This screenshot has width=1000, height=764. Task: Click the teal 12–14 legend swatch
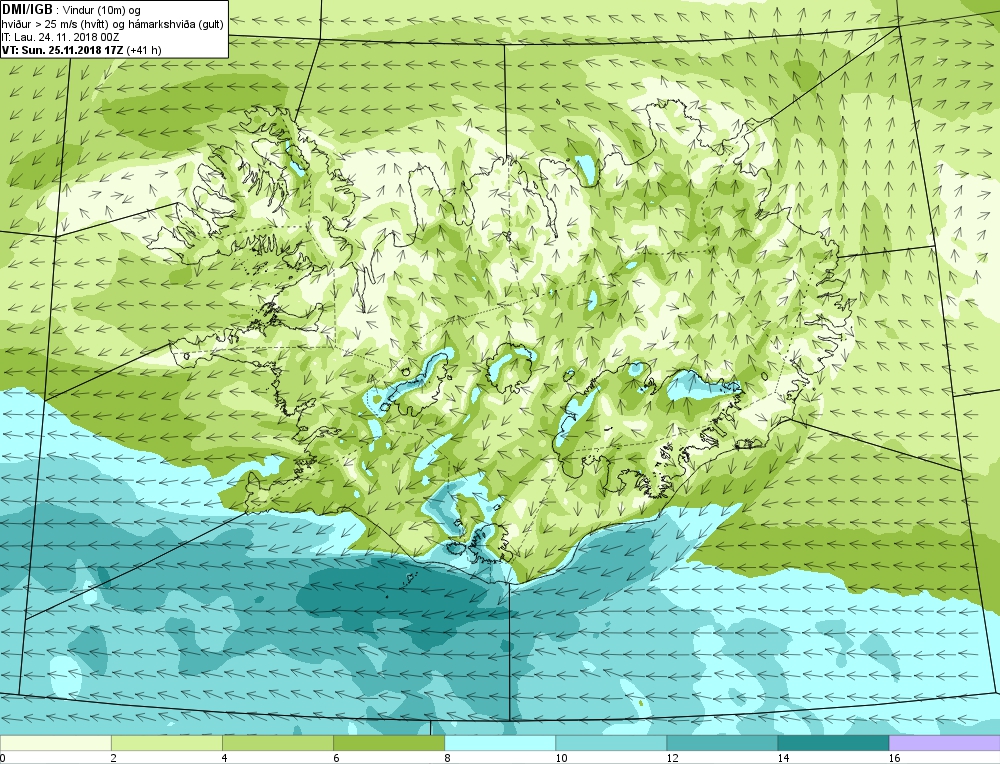(722, 743)
